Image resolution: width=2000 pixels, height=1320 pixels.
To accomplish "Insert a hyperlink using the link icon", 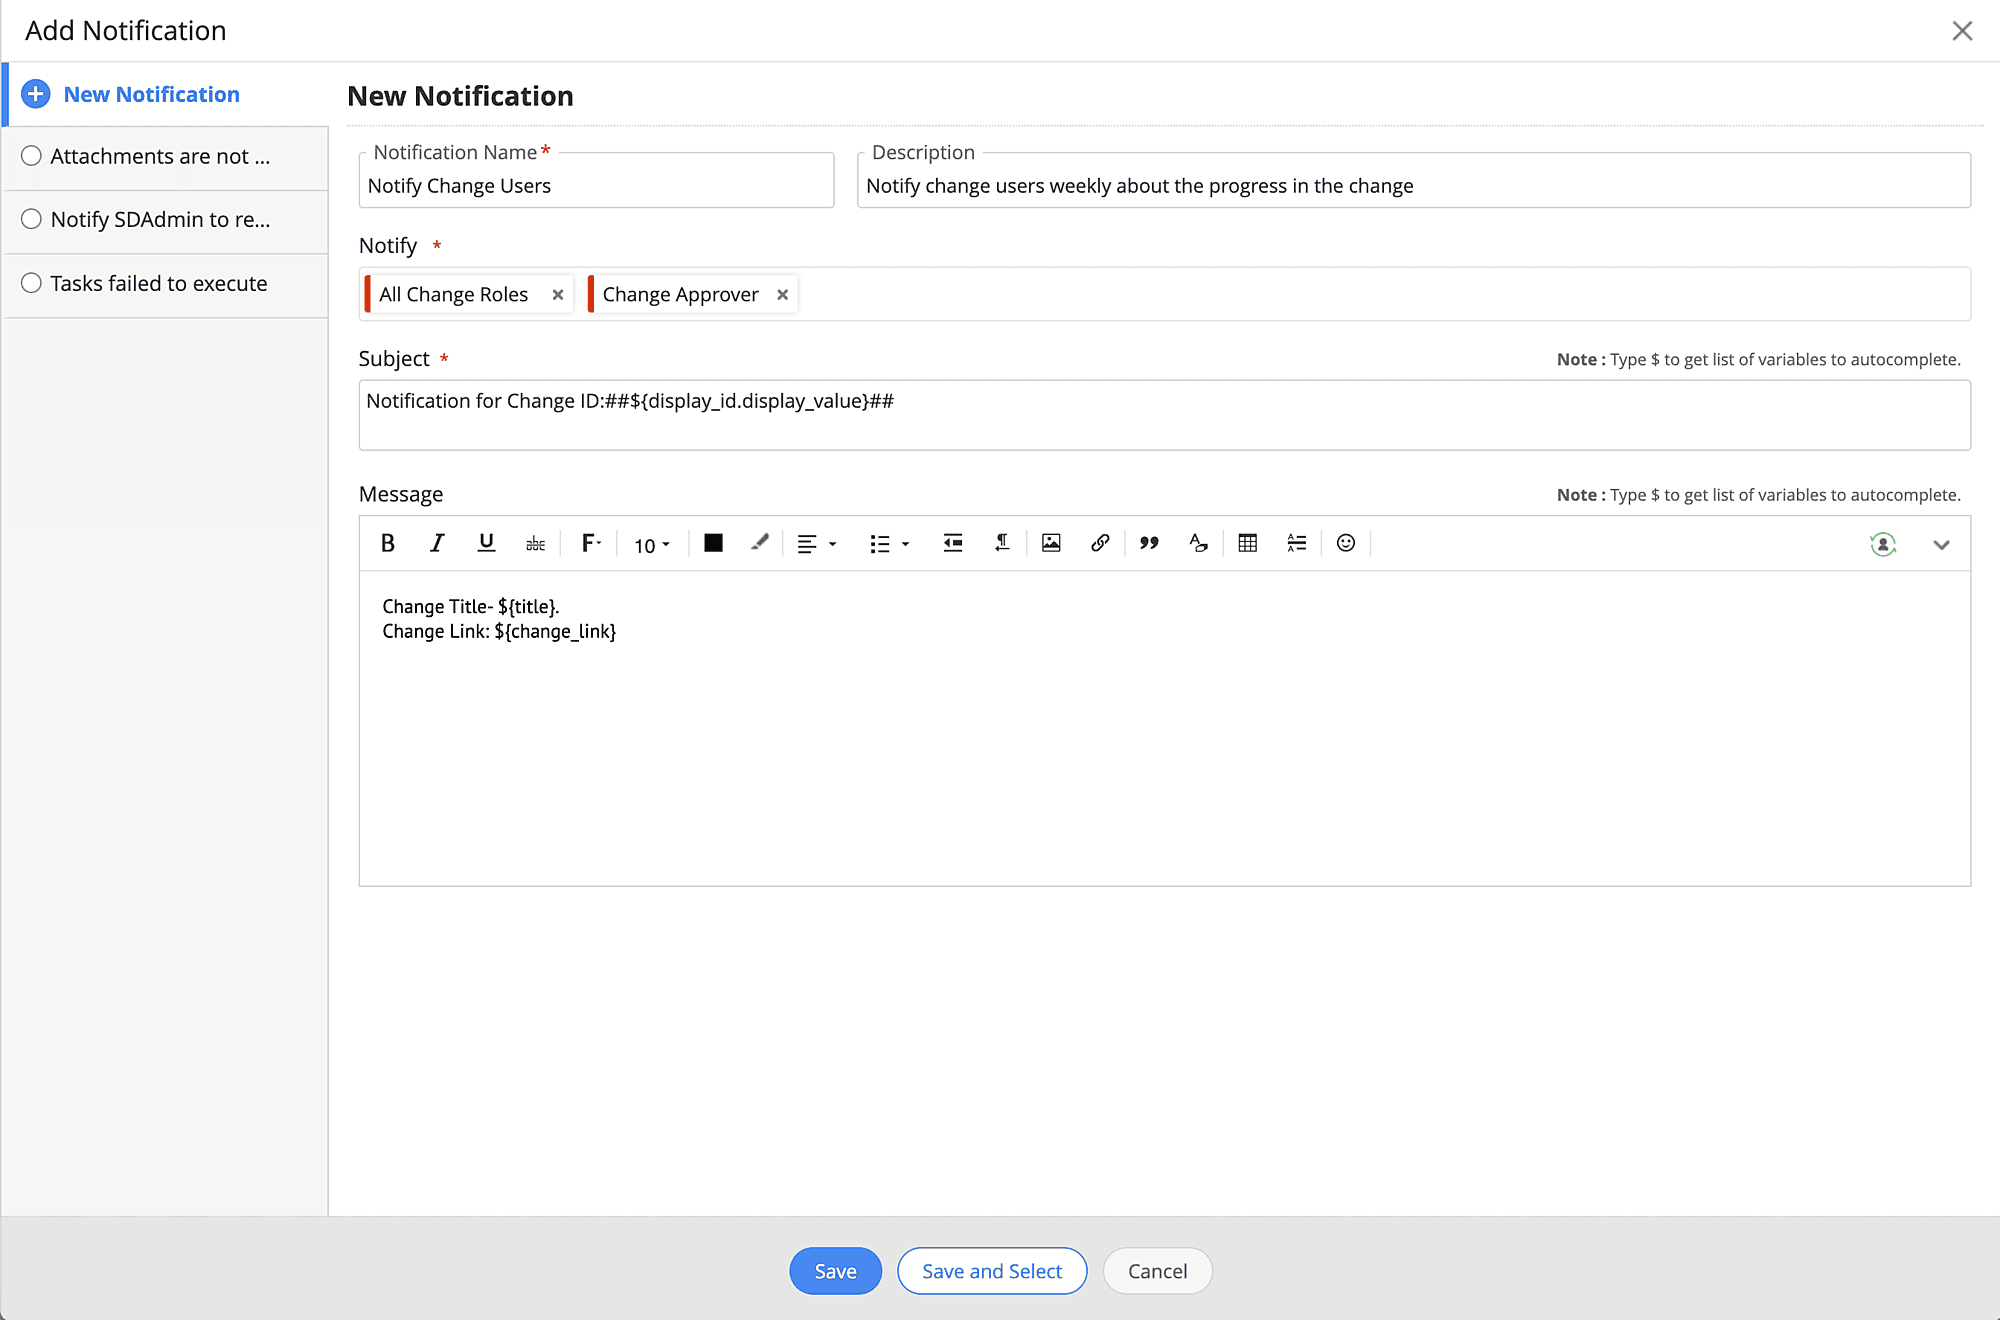I will (1100, 543).
